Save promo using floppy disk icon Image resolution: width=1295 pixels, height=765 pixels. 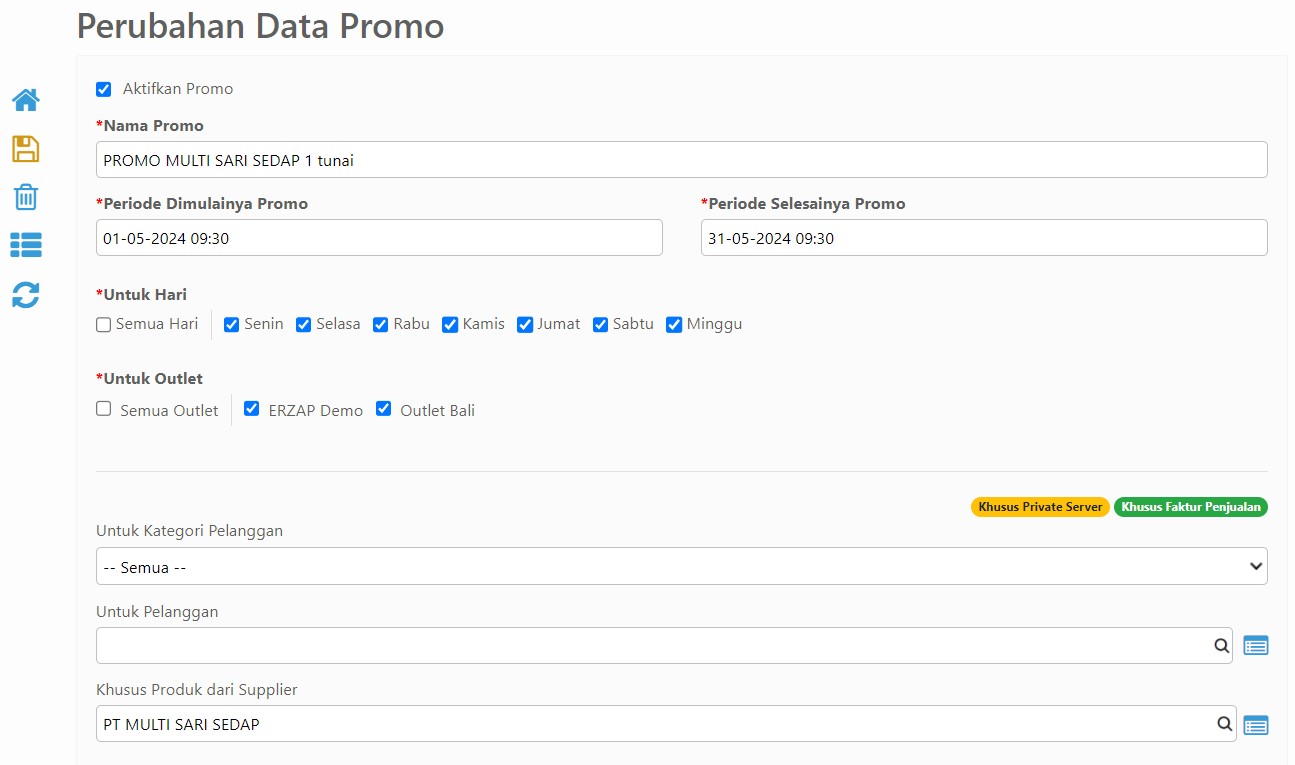click(25, 149)
